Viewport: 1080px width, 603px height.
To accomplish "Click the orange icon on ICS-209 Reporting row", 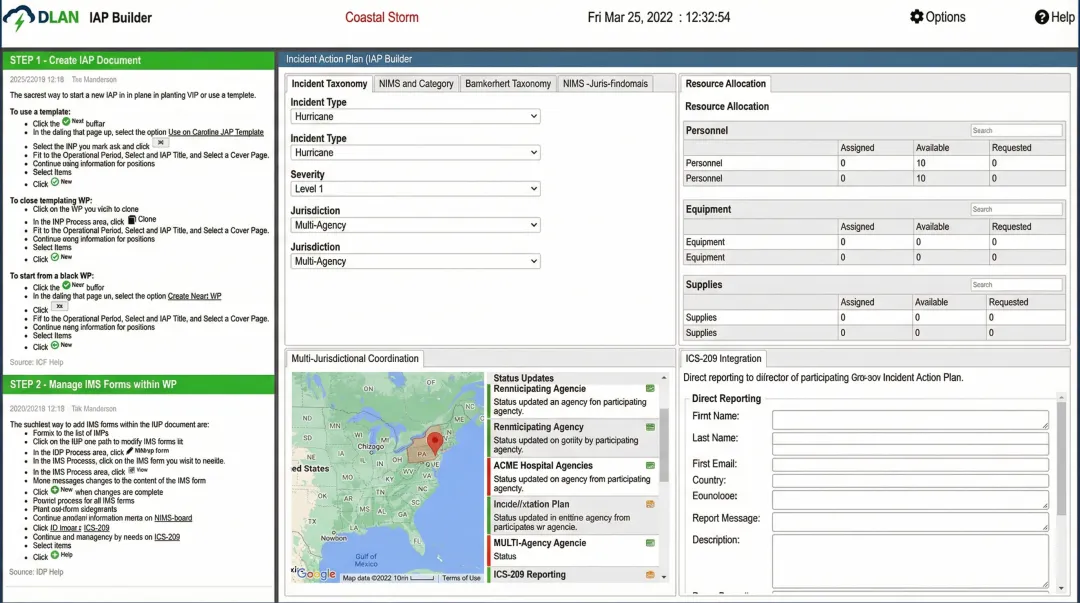I will pyautogui.click(x=650, y=575).
